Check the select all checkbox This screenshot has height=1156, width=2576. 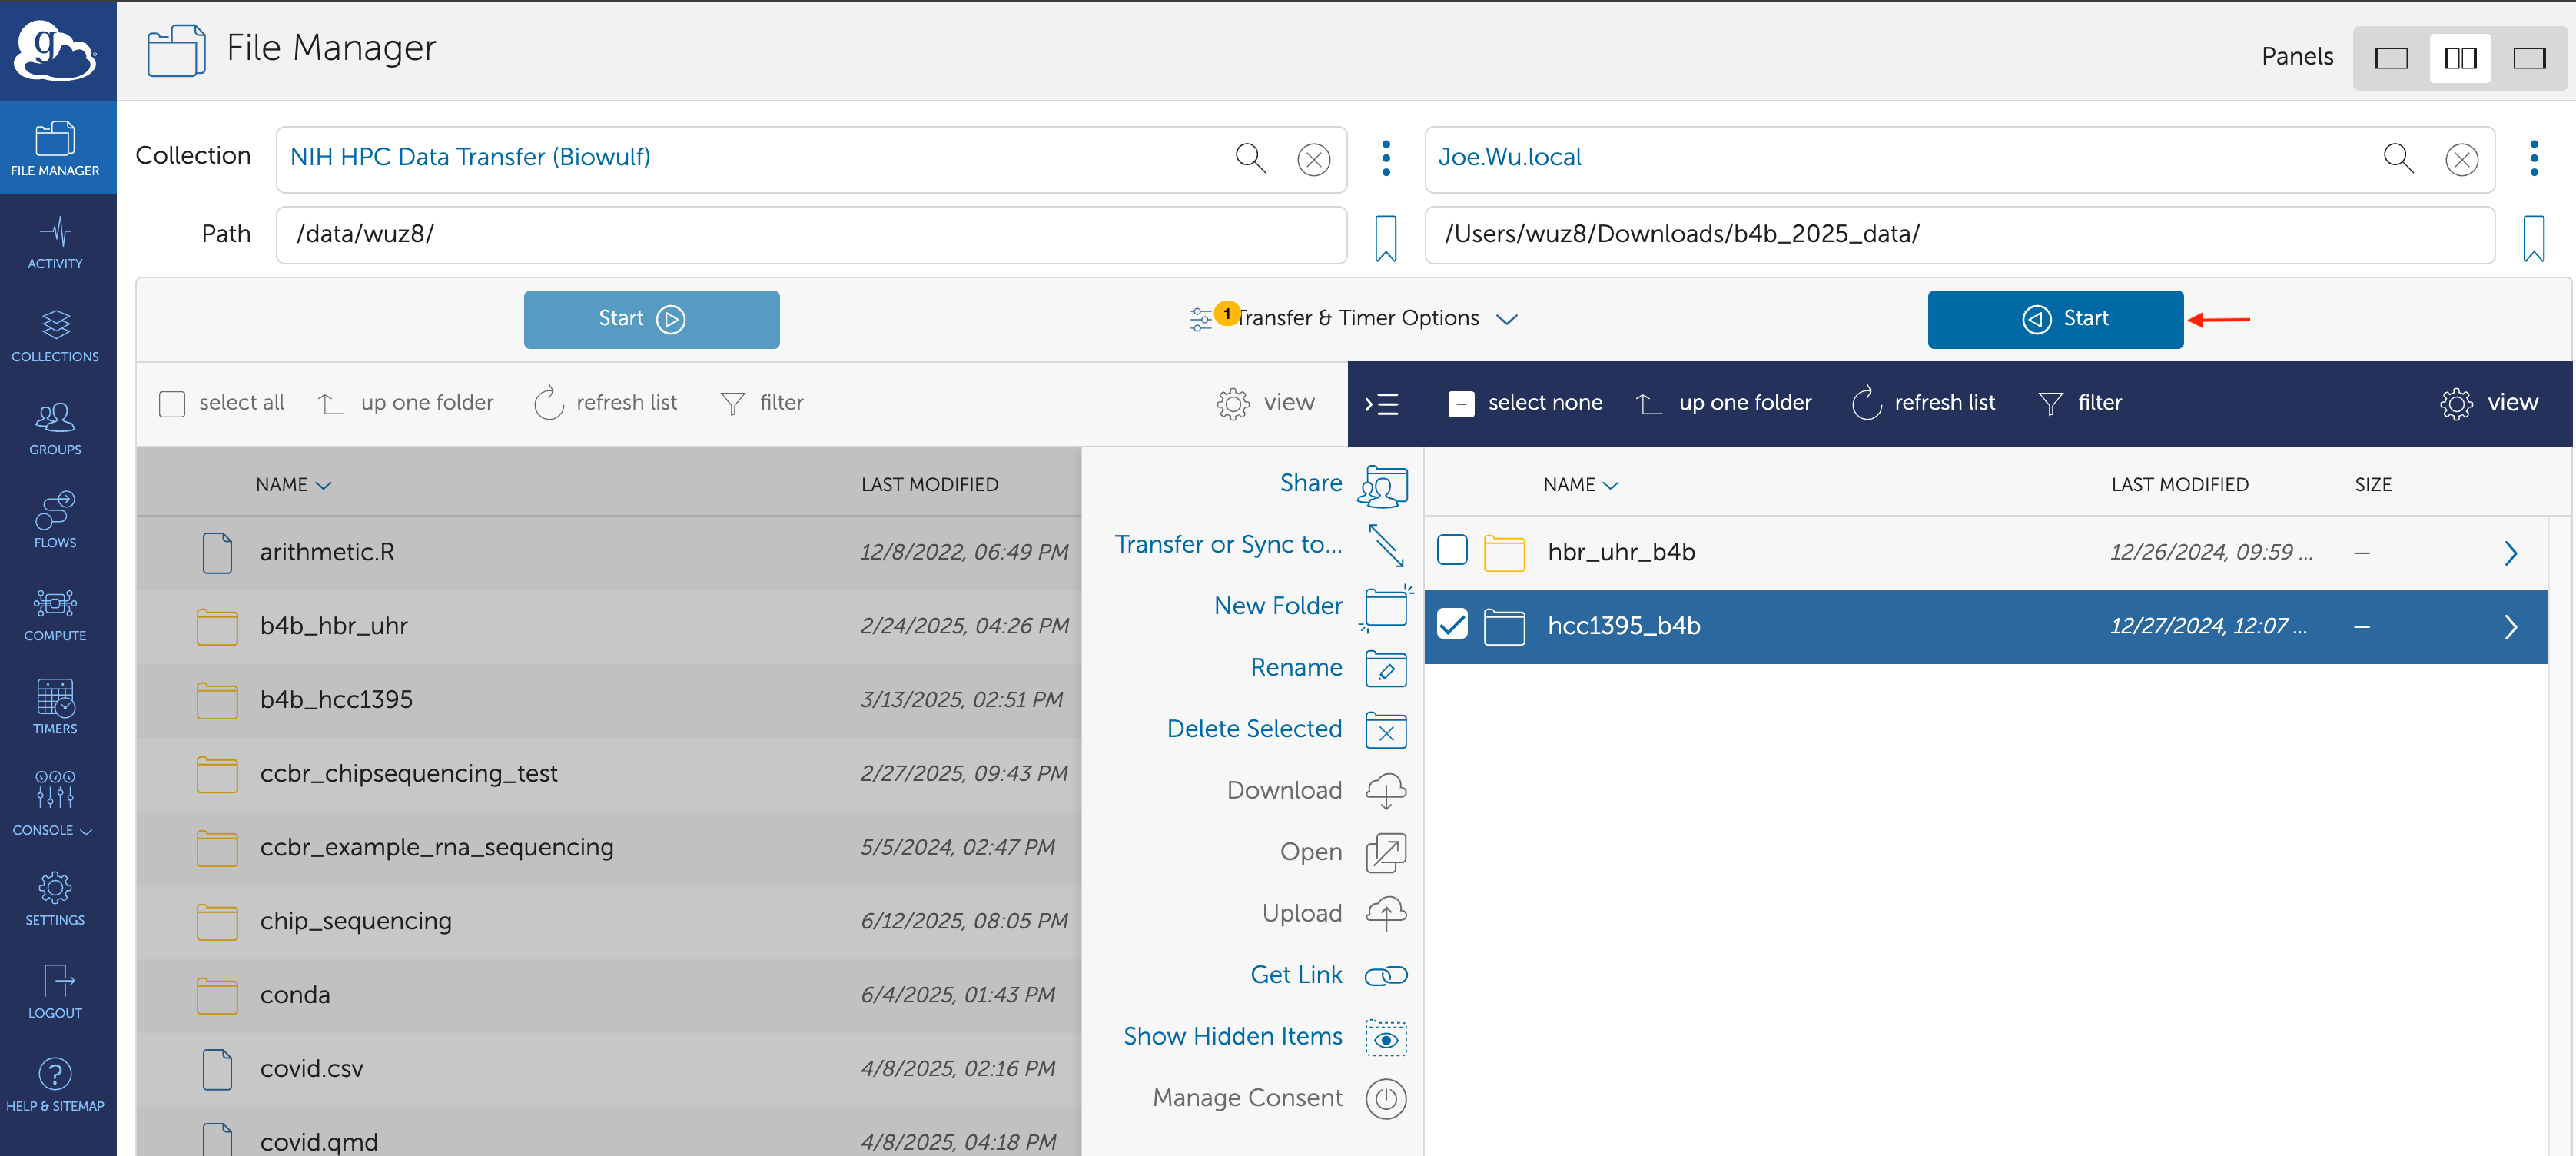pyautogui.click(x=172, y=403)
